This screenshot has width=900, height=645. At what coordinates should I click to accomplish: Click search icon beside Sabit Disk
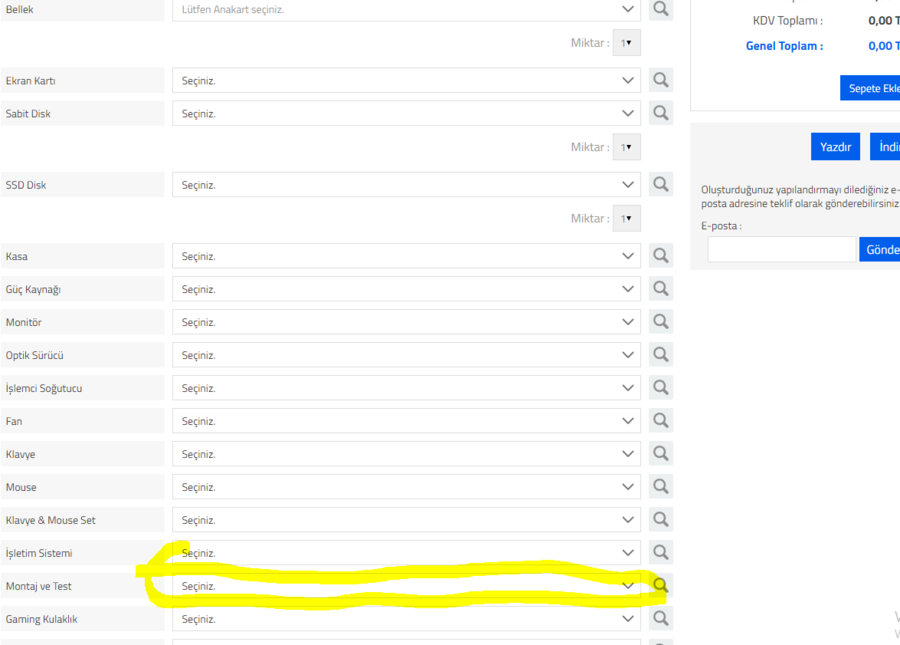click(x=661, y=113)
